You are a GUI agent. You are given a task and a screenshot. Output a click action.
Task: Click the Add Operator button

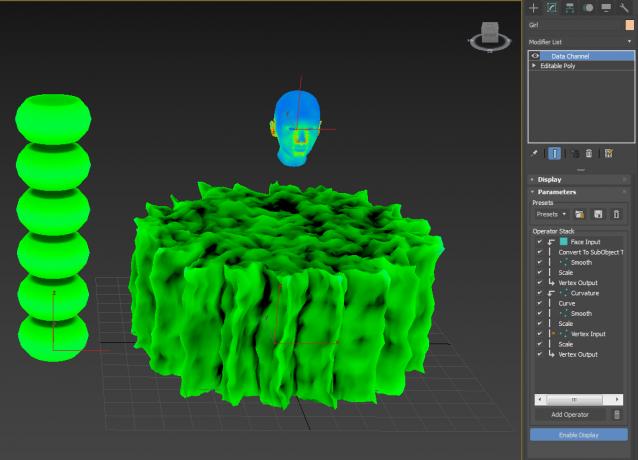[x=569, y=414]
